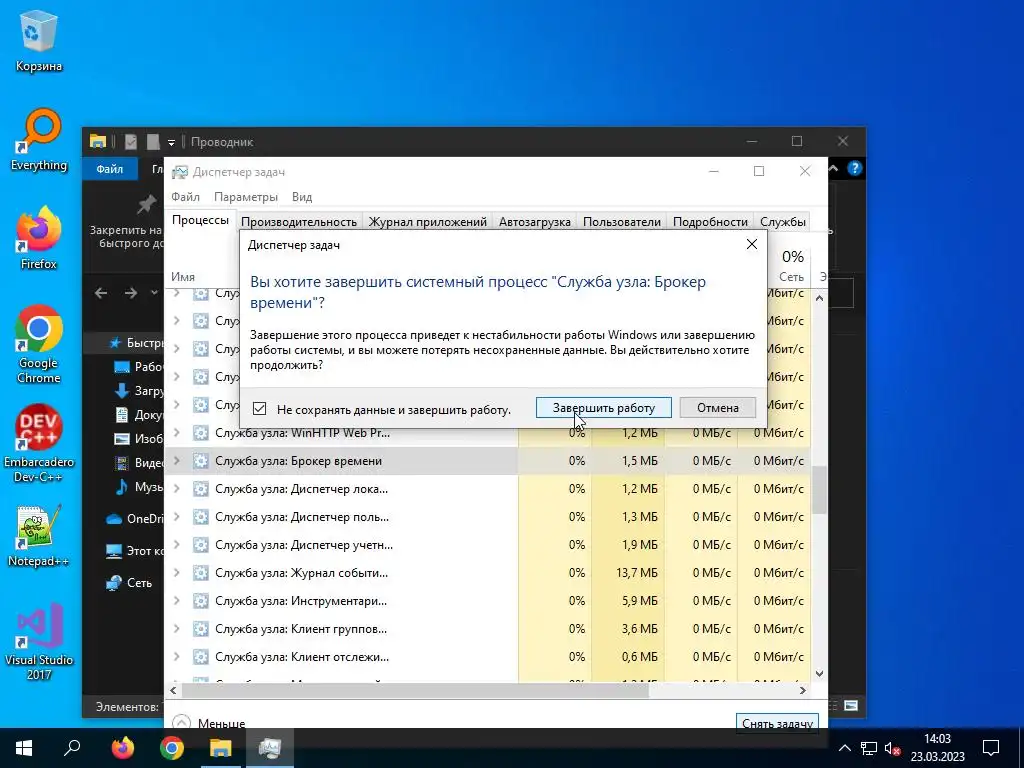Switch to the Пользователи tab

[622, 221]
